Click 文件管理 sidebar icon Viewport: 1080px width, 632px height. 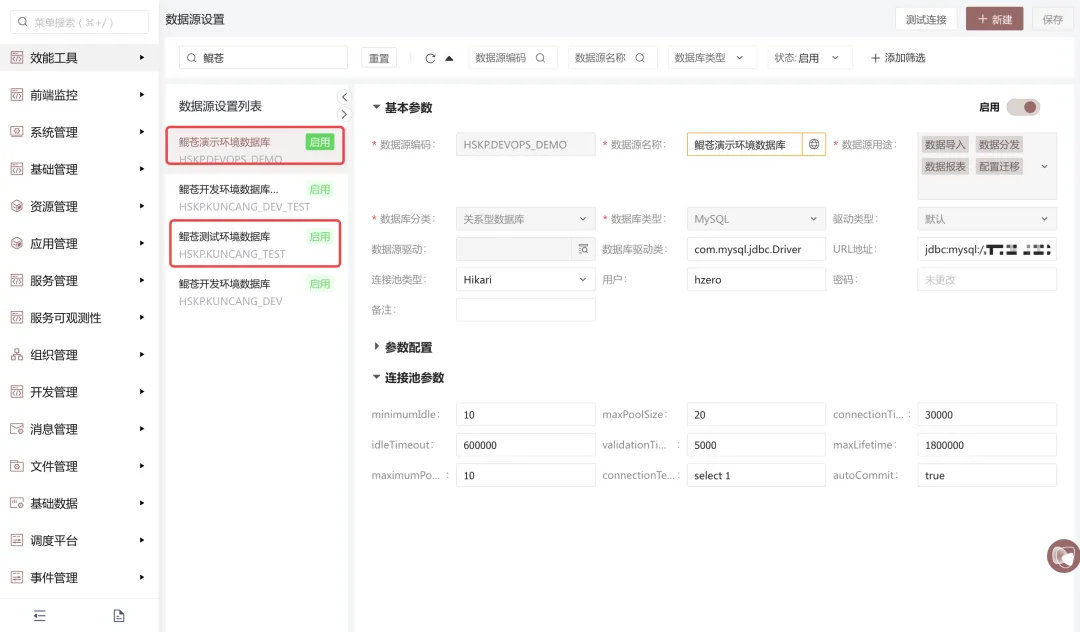coord(17,467)
